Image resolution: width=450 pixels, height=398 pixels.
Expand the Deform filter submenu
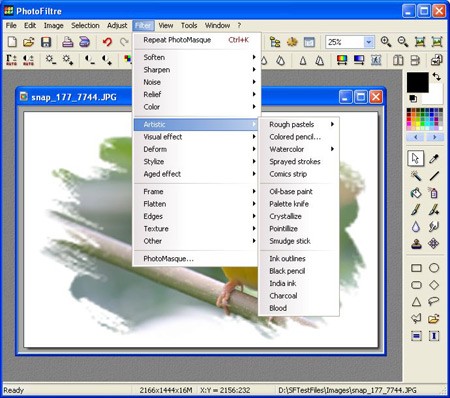(x=195, y=149)
